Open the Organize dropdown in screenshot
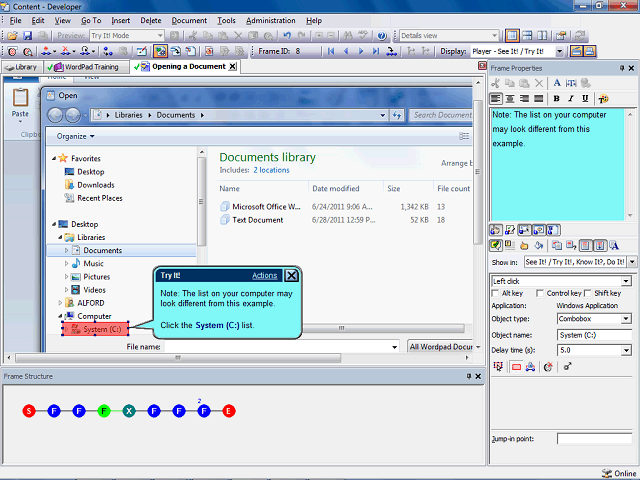This screenshot has width=640, height=480. point(76,136)
